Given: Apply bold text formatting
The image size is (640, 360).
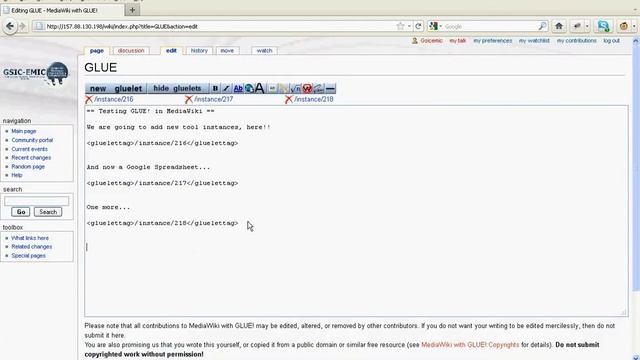Looking at the screenshot, I should [215, 88].
